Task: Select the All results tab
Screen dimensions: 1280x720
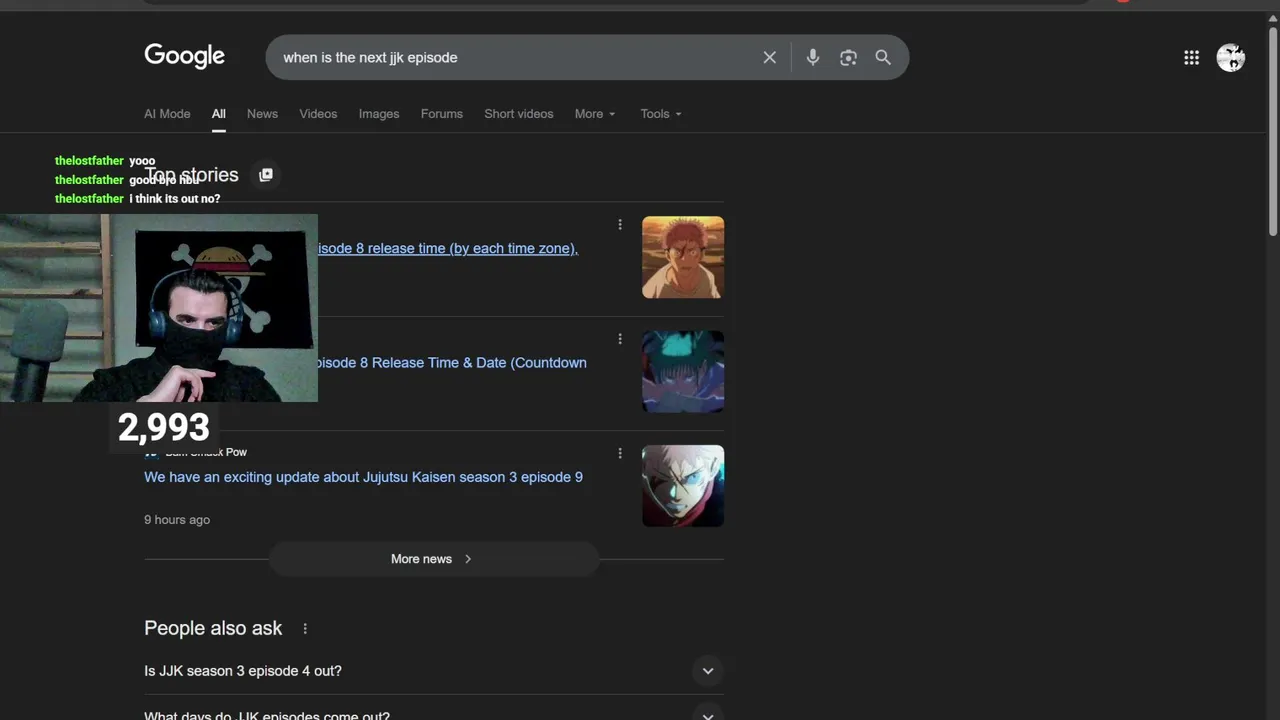Action: point(218,114)
